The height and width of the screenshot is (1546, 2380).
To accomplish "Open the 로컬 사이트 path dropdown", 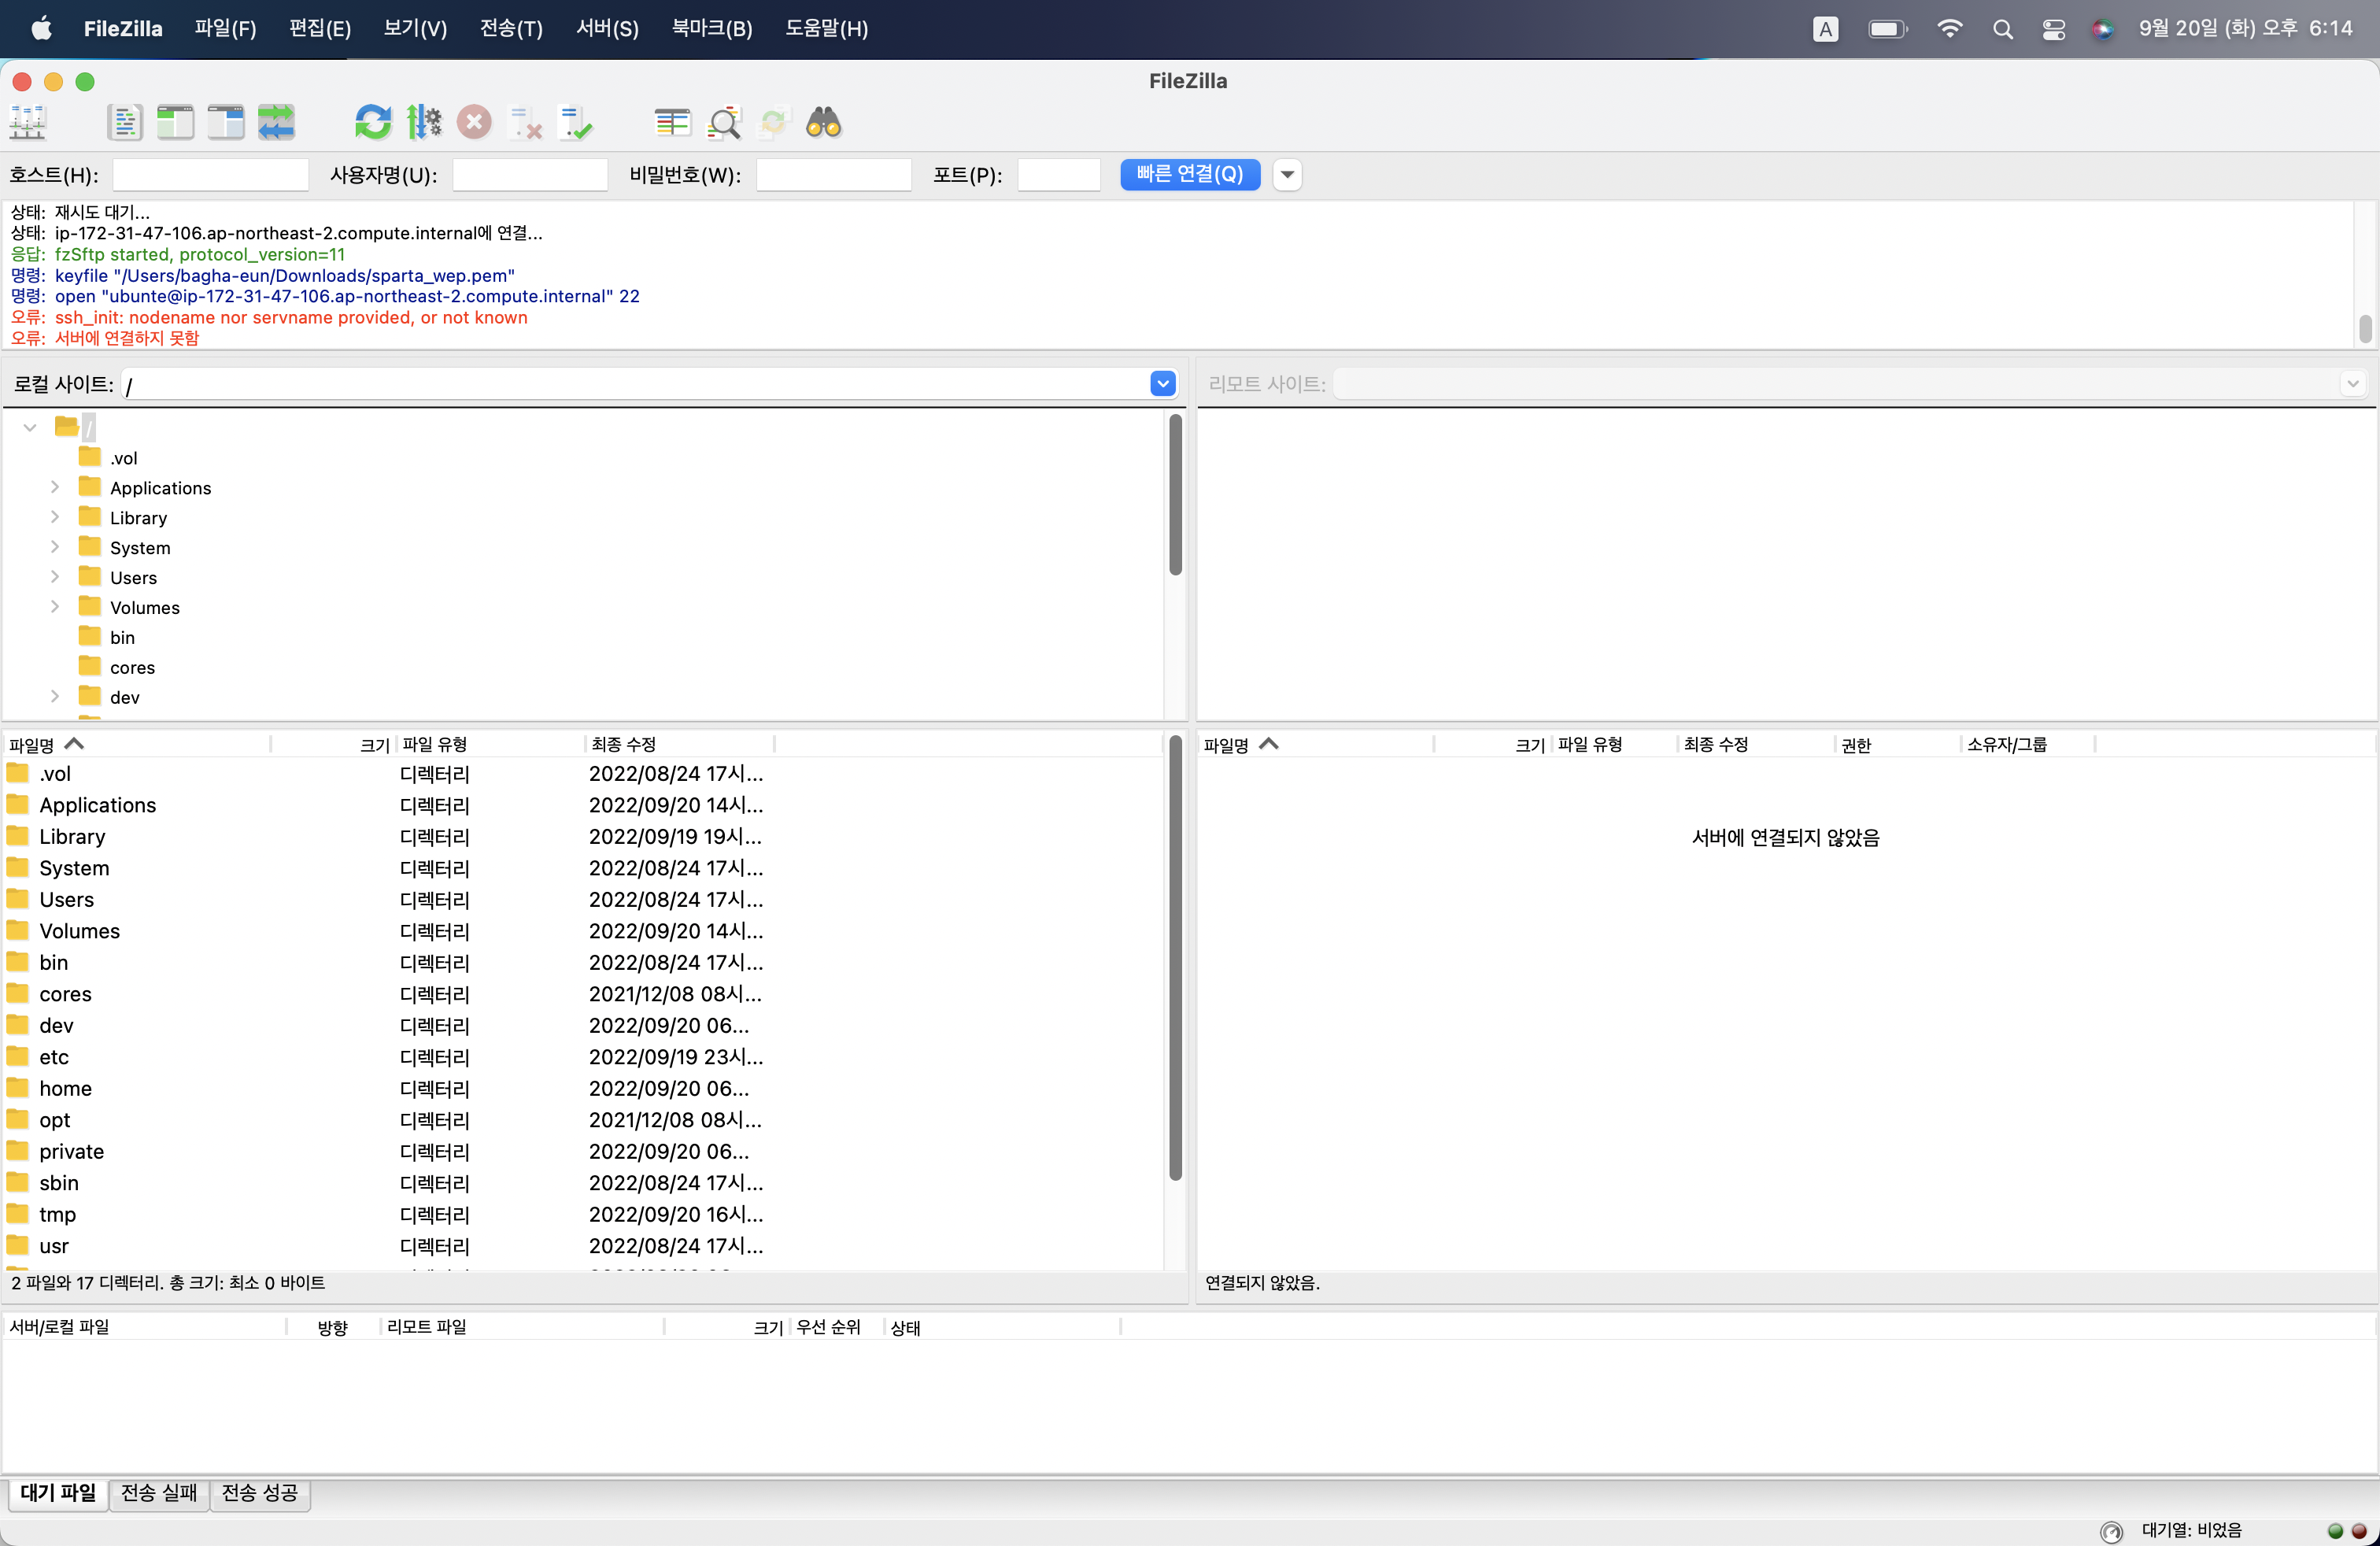I will (1162, 383).
